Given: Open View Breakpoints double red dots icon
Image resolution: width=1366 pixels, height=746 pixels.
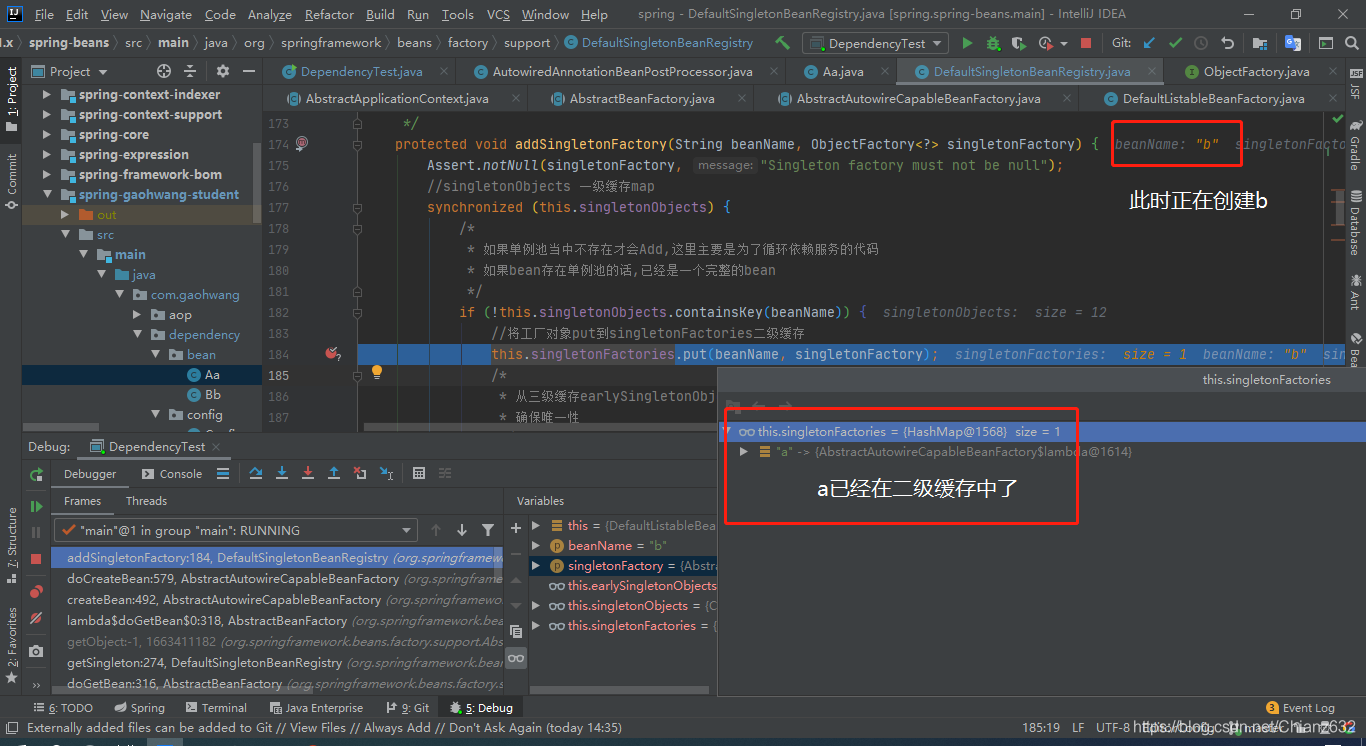Looking at the screenshot, I should [36, 592].
